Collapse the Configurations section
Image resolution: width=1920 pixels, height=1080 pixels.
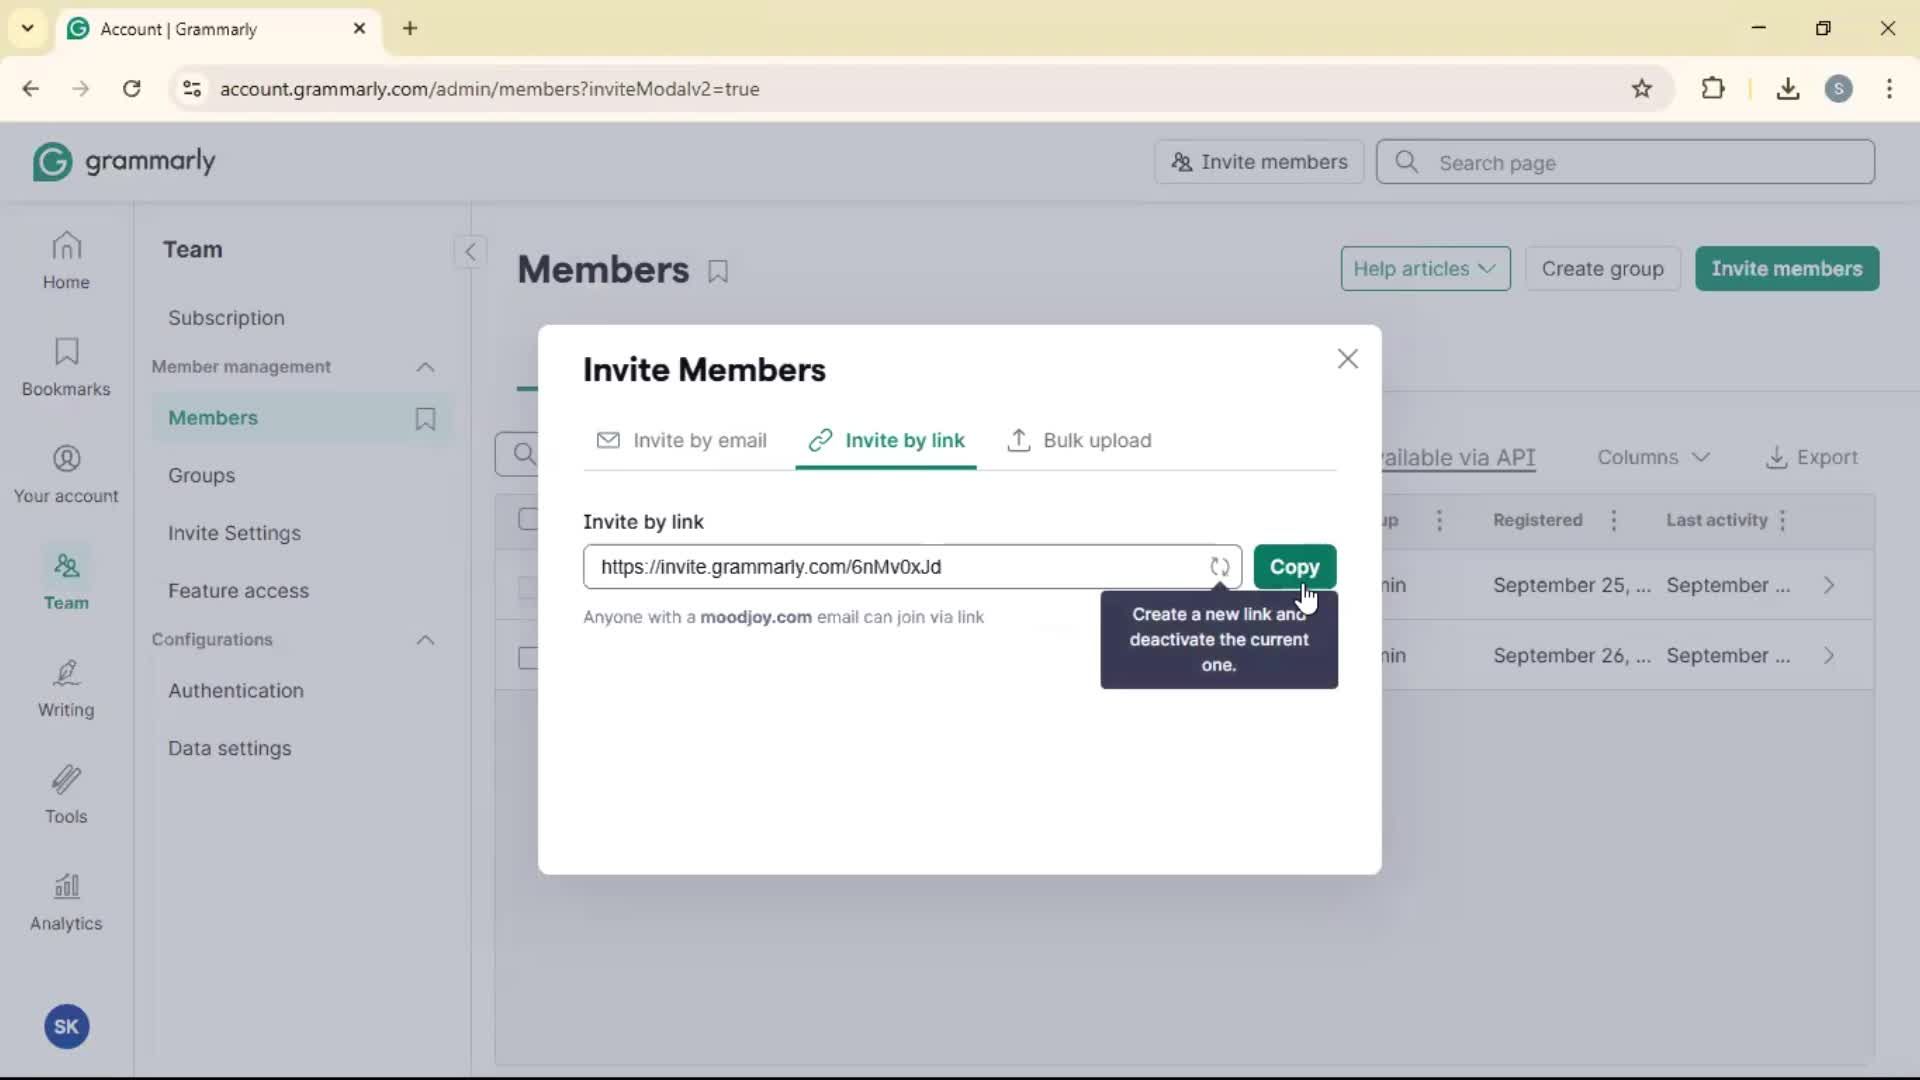click(x=425, y=640)
